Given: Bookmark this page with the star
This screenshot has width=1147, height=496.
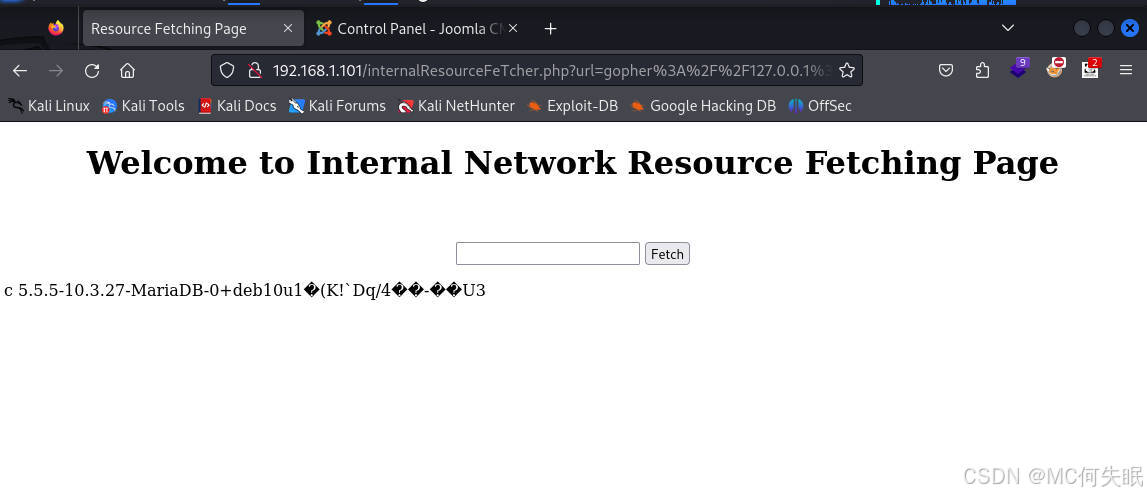Looking at the screenshot, I should click(846, 70).
